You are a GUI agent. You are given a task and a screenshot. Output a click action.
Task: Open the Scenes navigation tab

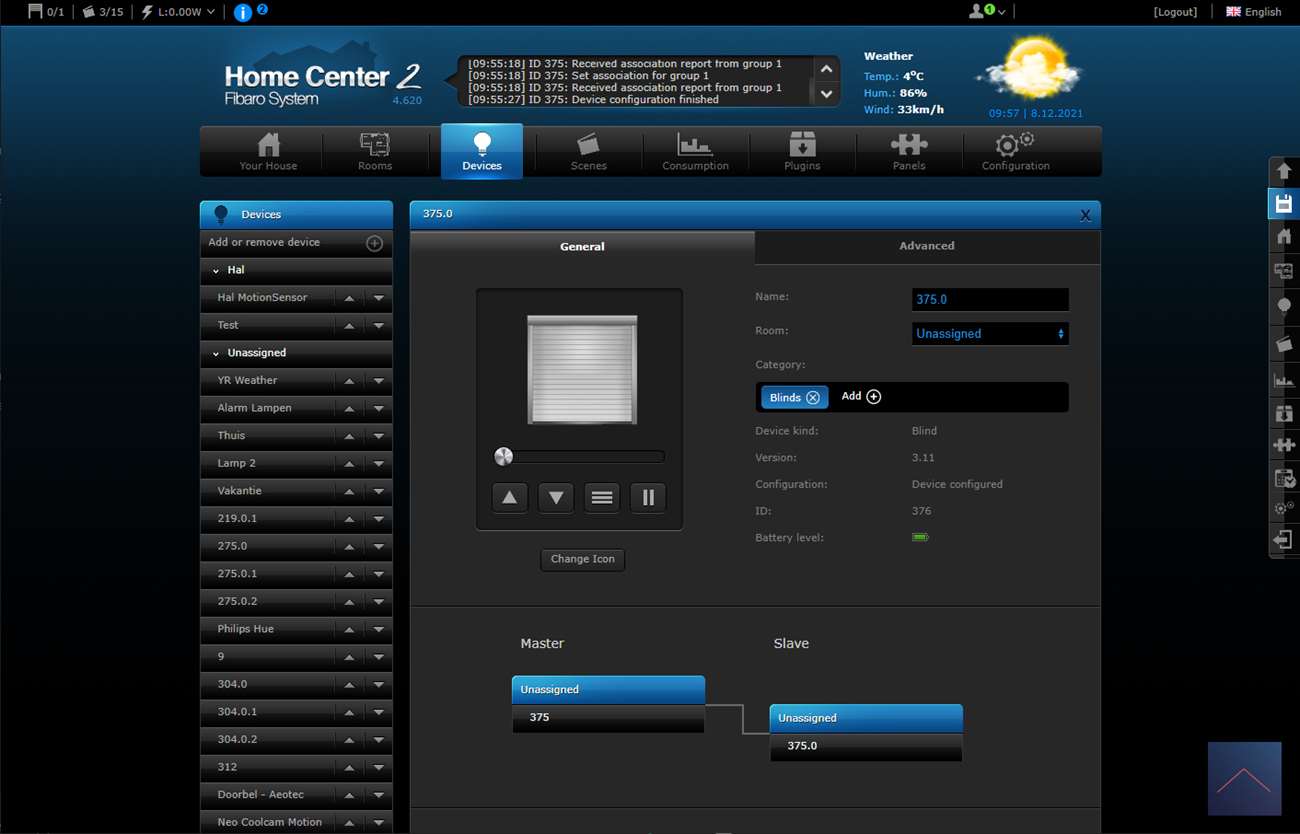click(588, 152)
